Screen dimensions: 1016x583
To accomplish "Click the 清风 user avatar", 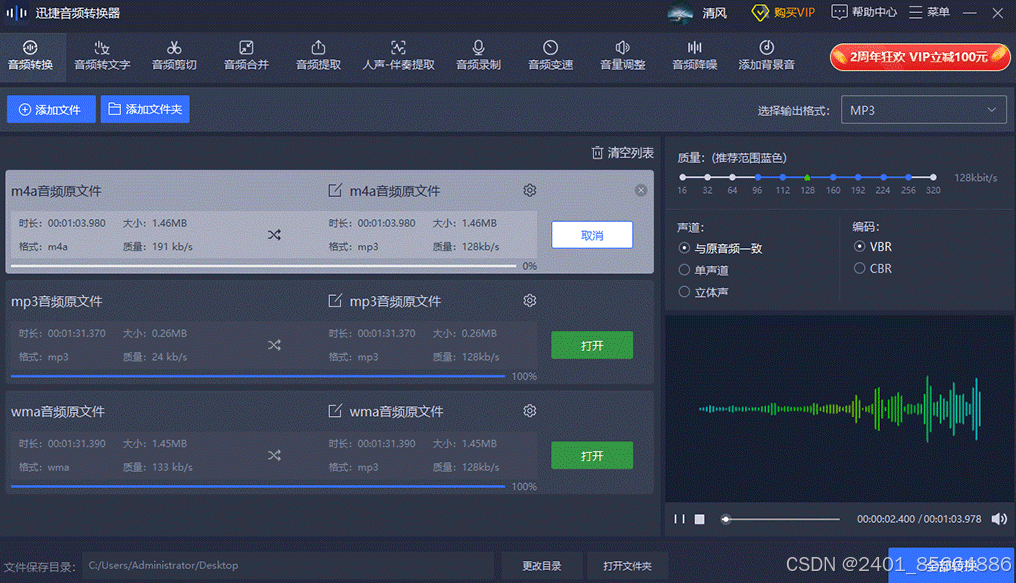I will pos(680,13).
